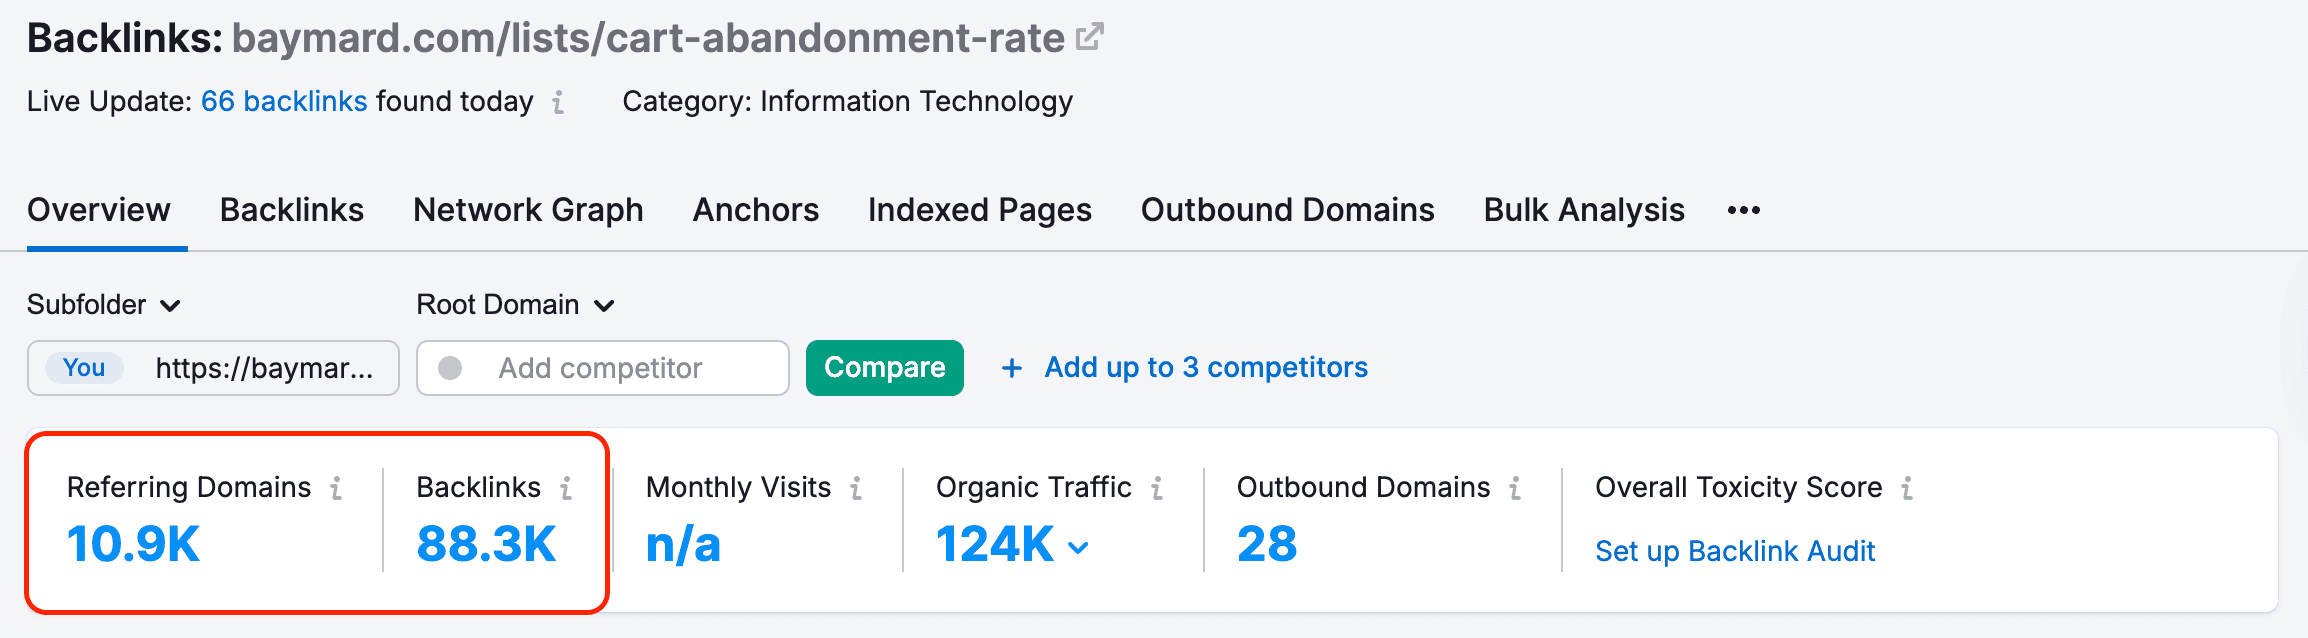Click info icon next to Live Update
The image size is (2308, 638).
558,102
